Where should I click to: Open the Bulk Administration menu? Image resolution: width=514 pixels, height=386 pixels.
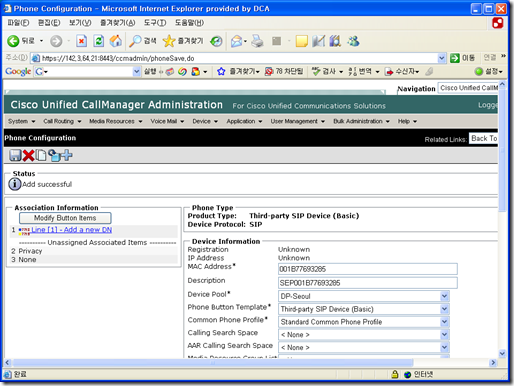[361, 121]
